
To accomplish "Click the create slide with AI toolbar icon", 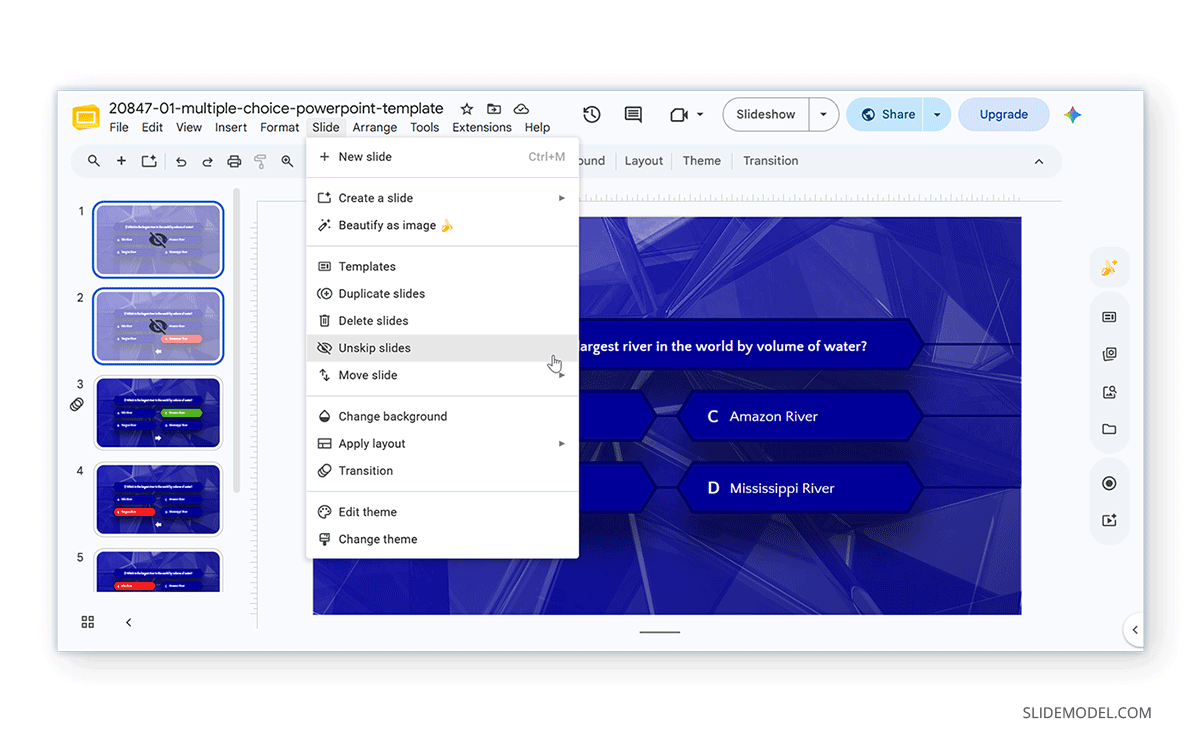I will point(149,161).
